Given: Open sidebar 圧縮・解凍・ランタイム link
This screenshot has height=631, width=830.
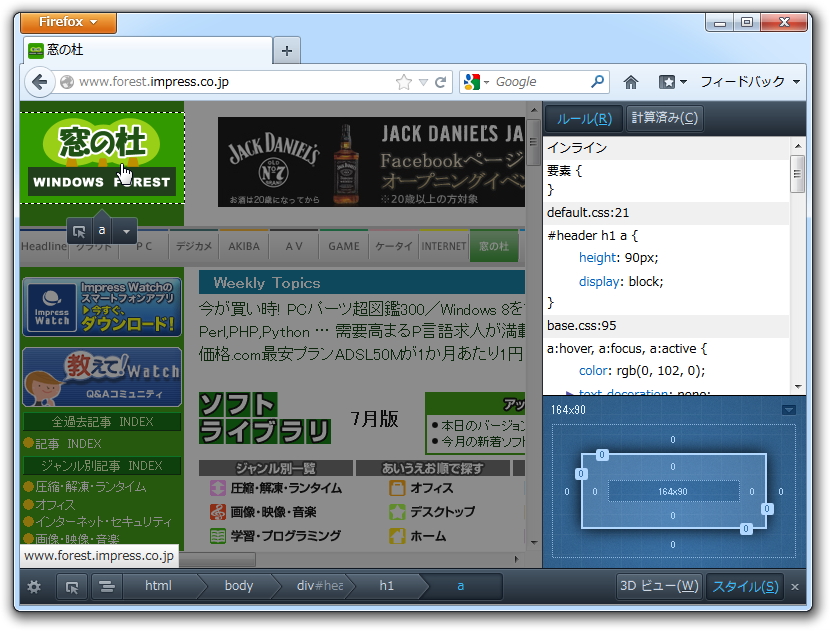Looking at the screenshot, I should [x=90, y=487].
